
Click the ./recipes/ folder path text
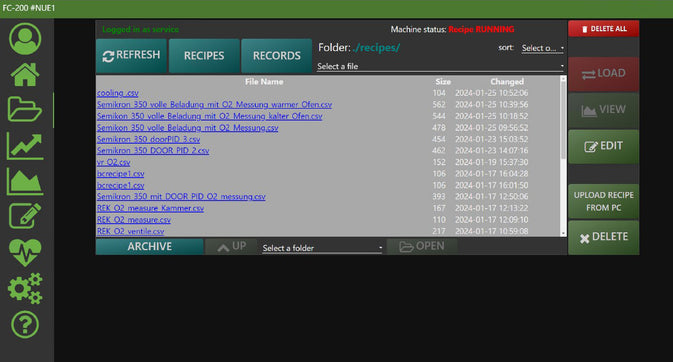[376, 48]
